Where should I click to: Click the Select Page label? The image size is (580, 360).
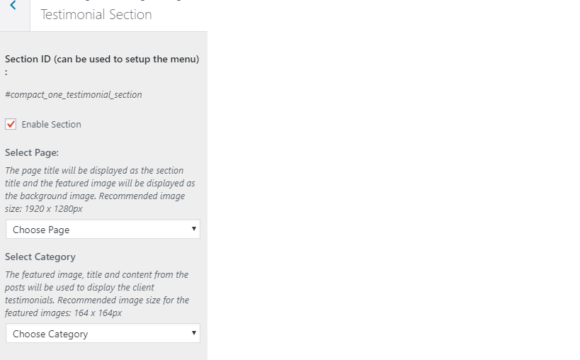[32, 152]
